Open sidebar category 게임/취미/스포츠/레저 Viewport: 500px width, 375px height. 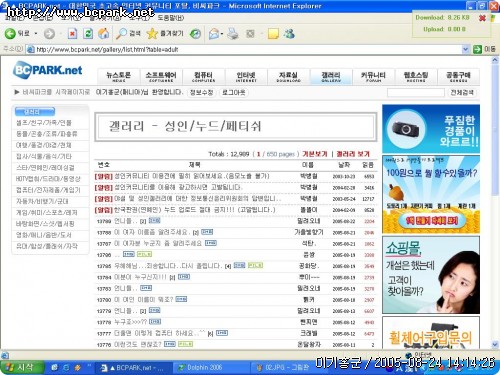tap(47, 213)
